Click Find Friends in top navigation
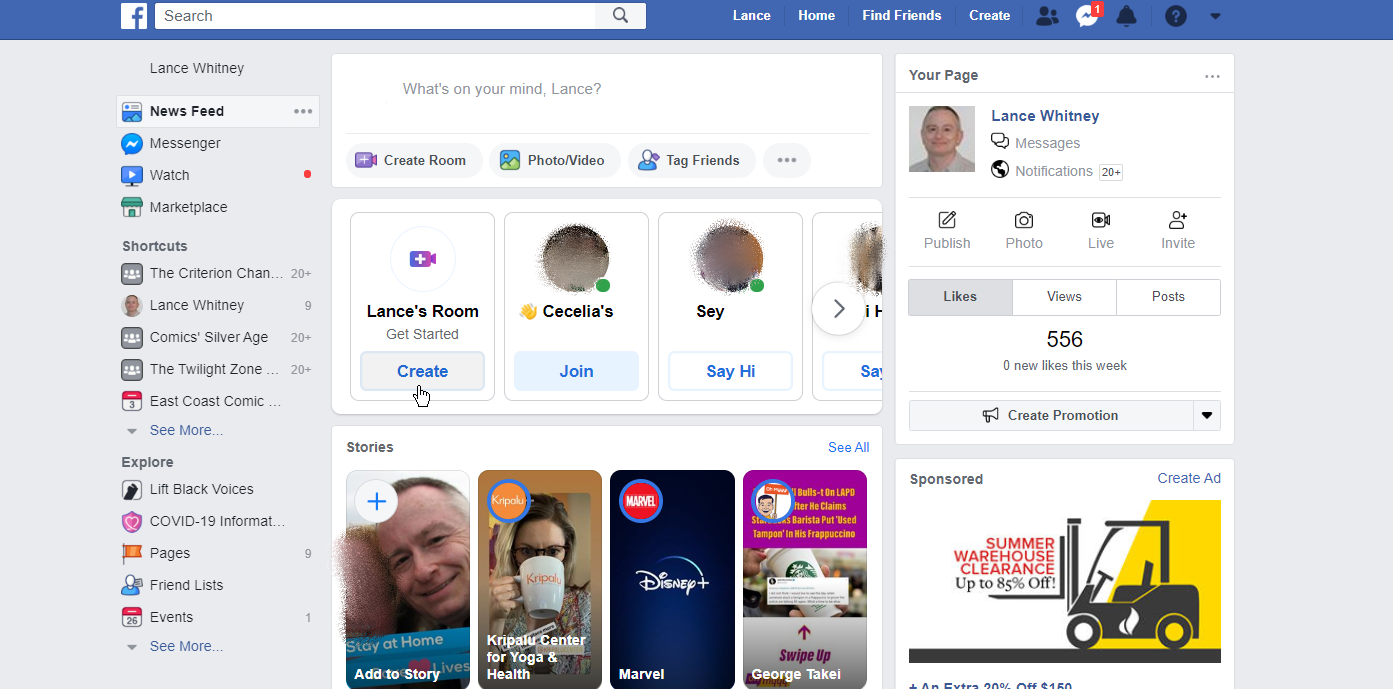This screenshot has width=1393, height=689. click(x=902, y=16)
